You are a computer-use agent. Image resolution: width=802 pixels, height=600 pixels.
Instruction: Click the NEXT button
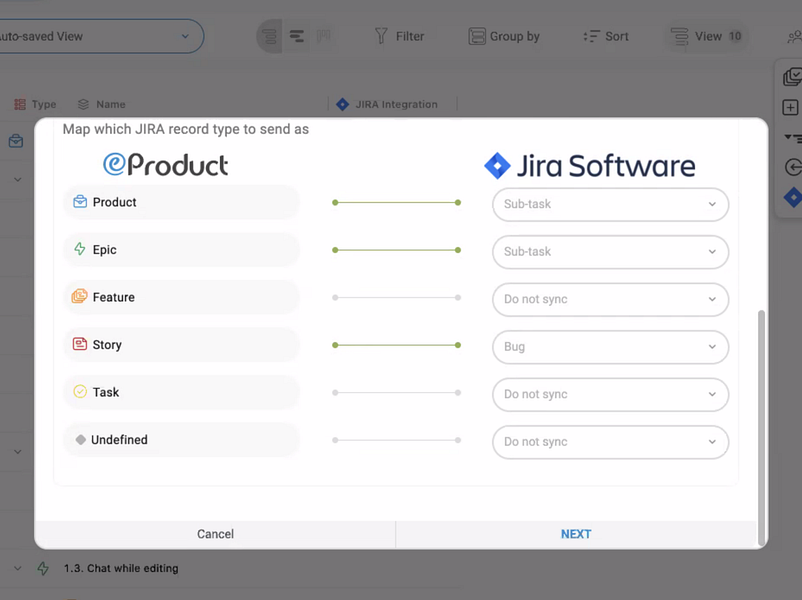[576, 534]
